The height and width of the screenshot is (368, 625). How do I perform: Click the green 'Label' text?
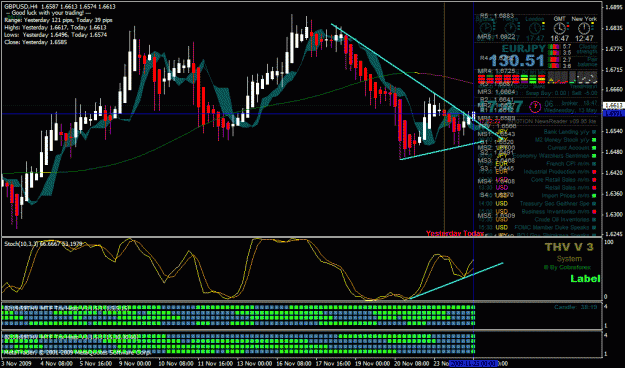point(585,279)
